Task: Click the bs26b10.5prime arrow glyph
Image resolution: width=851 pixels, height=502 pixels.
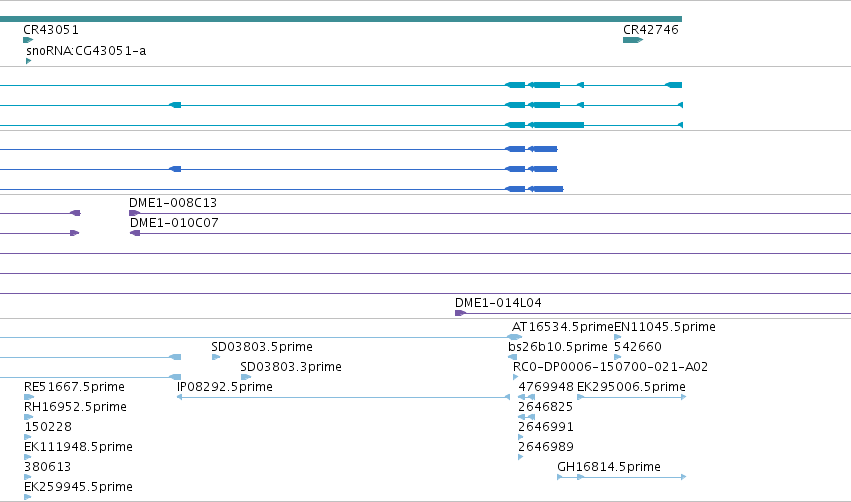Action: point(512,357)
